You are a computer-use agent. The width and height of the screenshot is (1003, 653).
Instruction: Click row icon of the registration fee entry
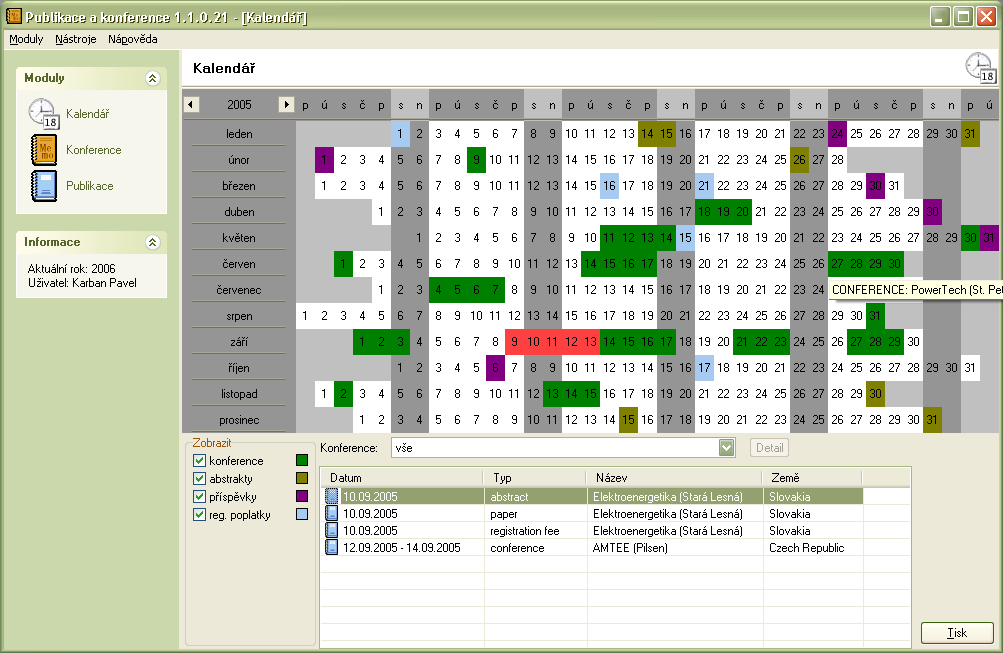331,530
